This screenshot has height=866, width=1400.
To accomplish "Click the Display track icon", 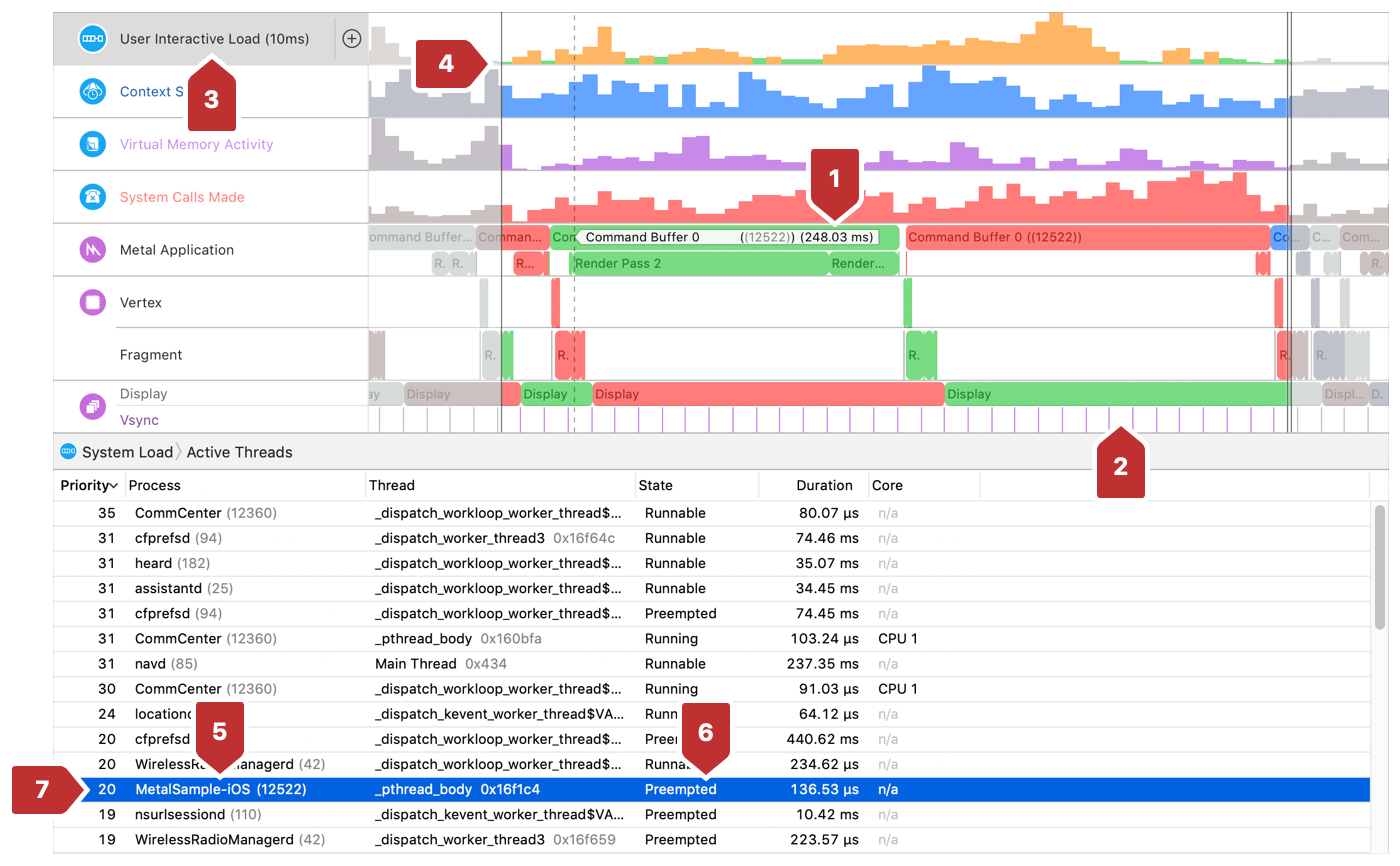I will point(93,407).
